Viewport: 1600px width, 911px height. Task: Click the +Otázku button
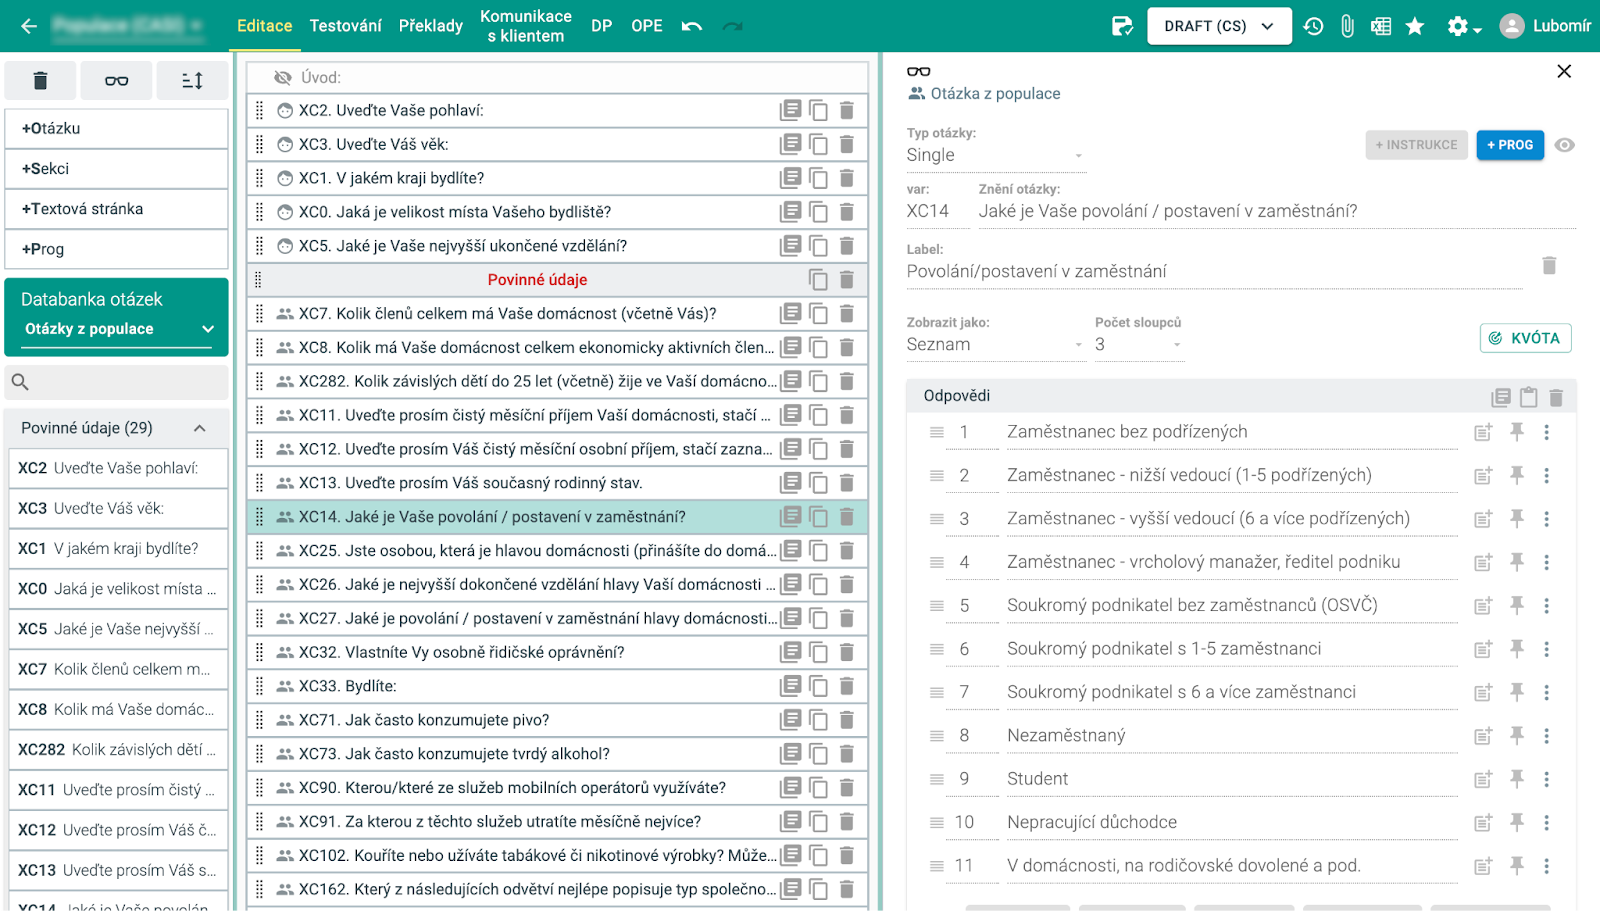[116, 128]
